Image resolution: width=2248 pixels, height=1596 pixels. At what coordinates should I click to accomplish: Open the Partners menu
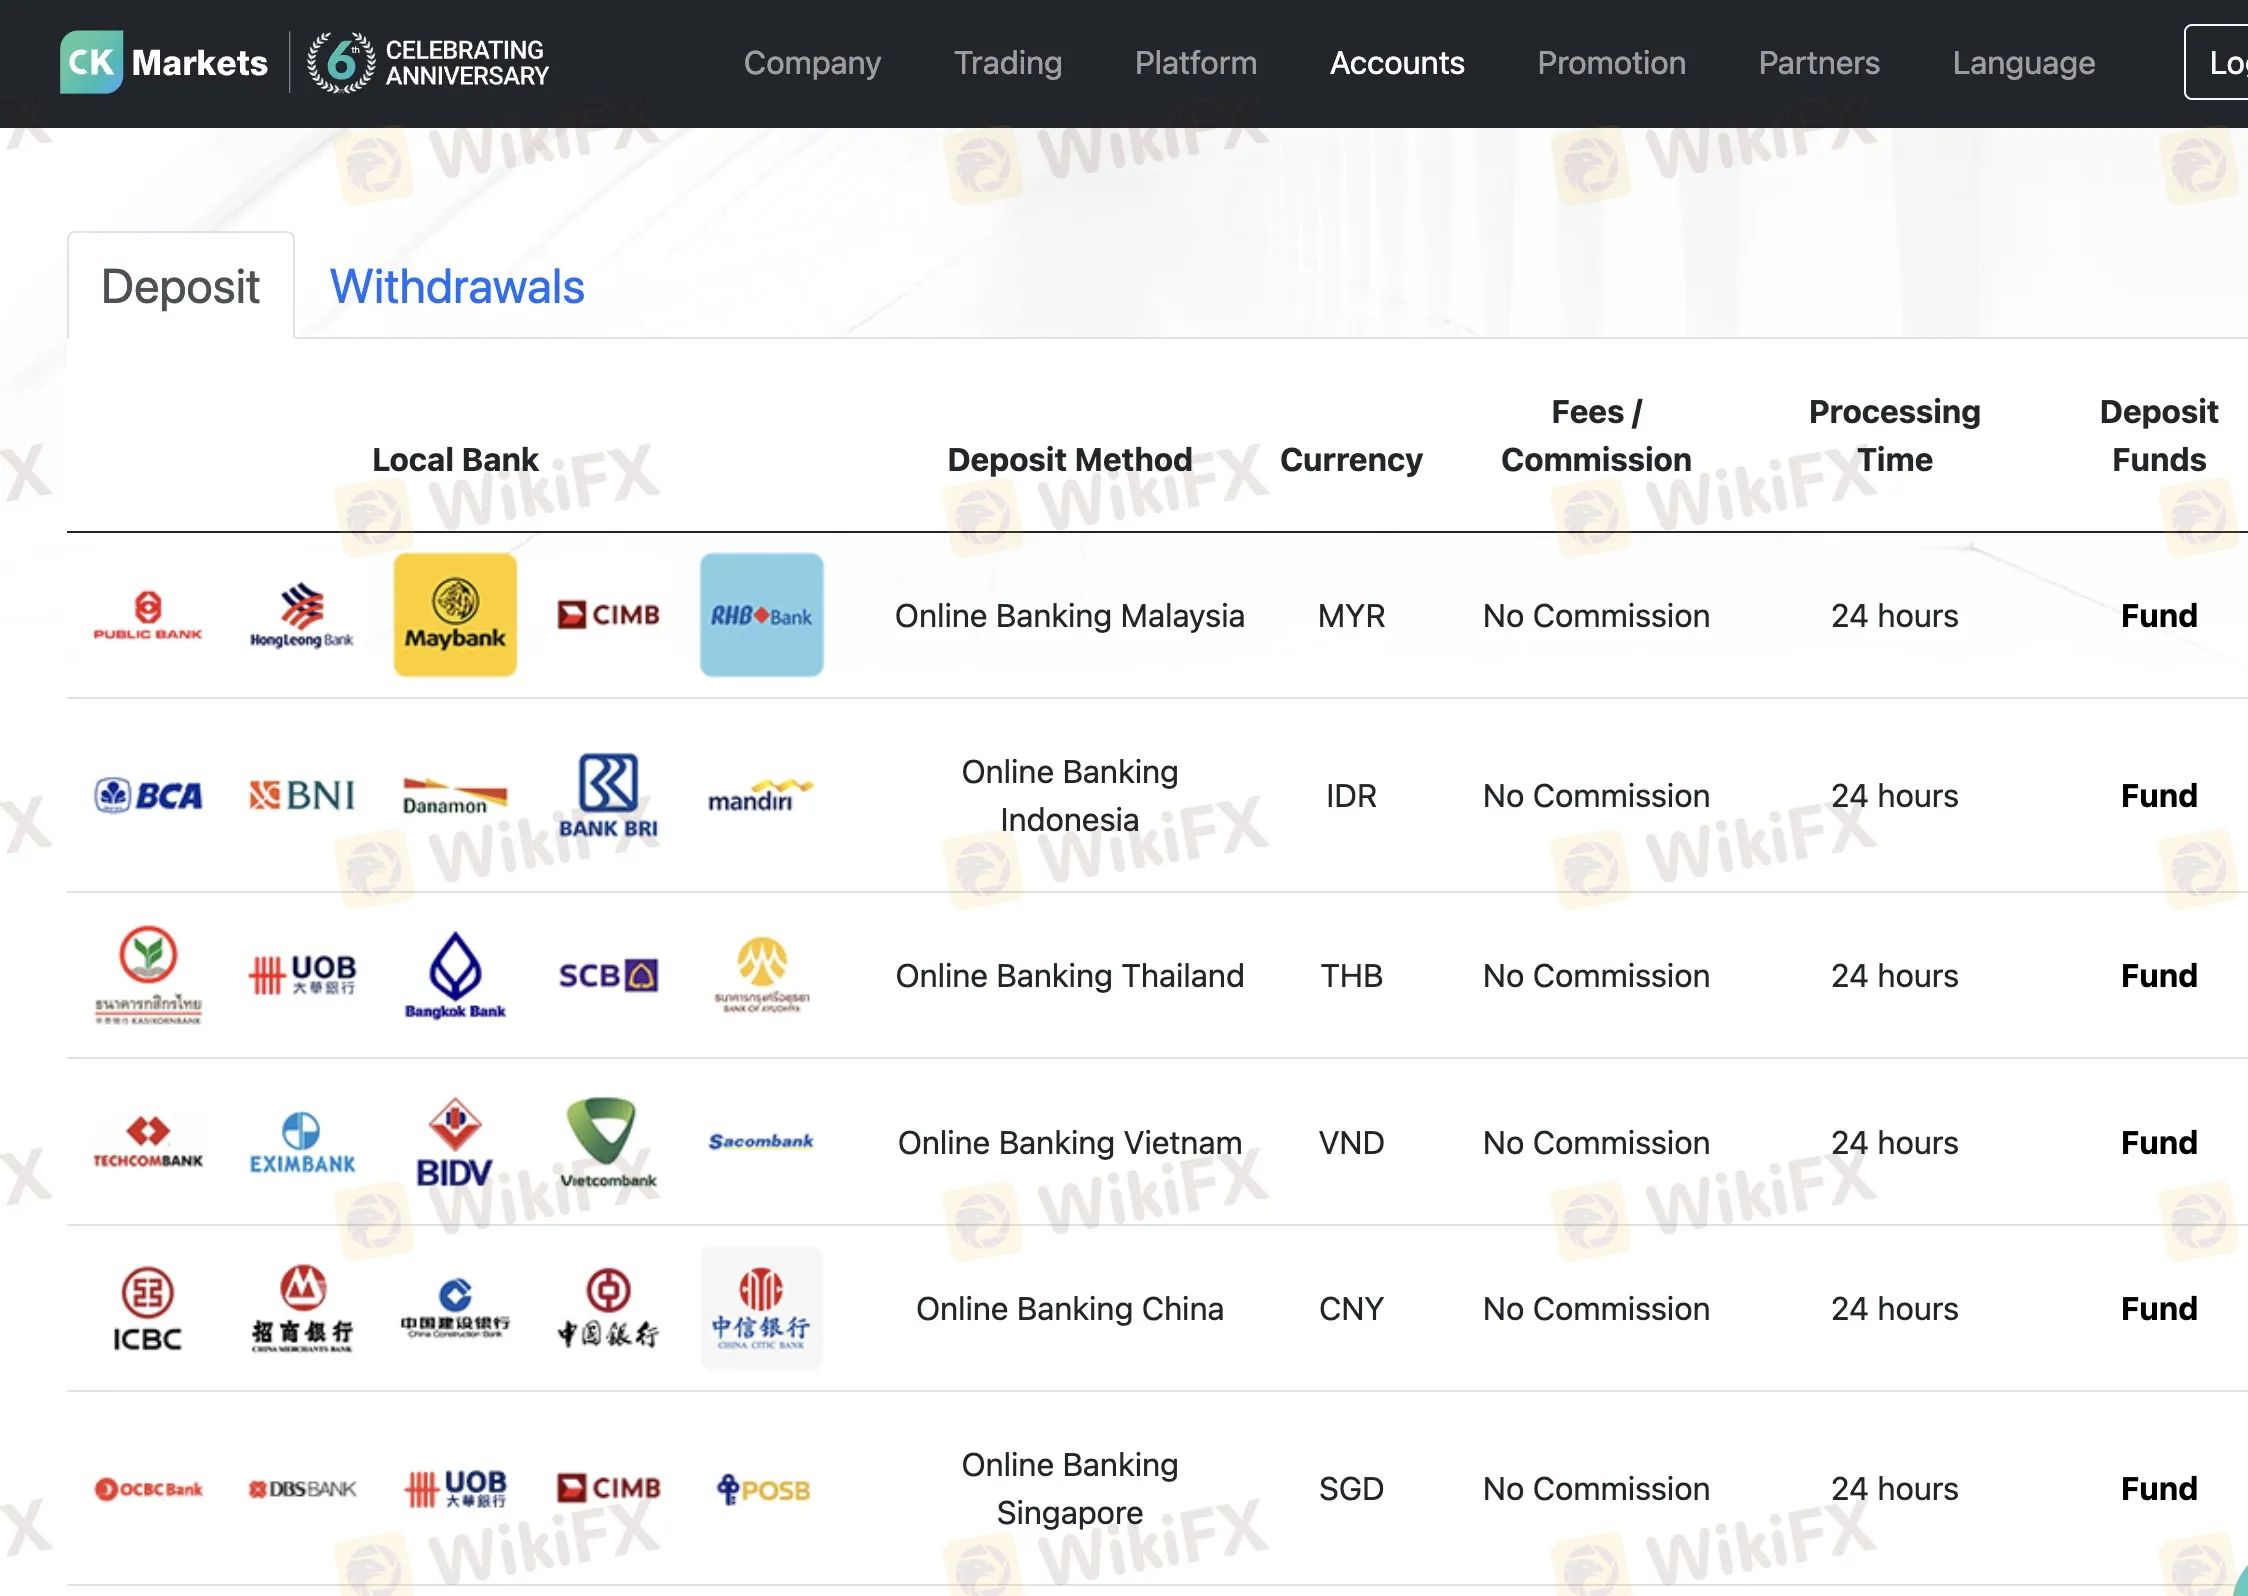[1819, 63]
